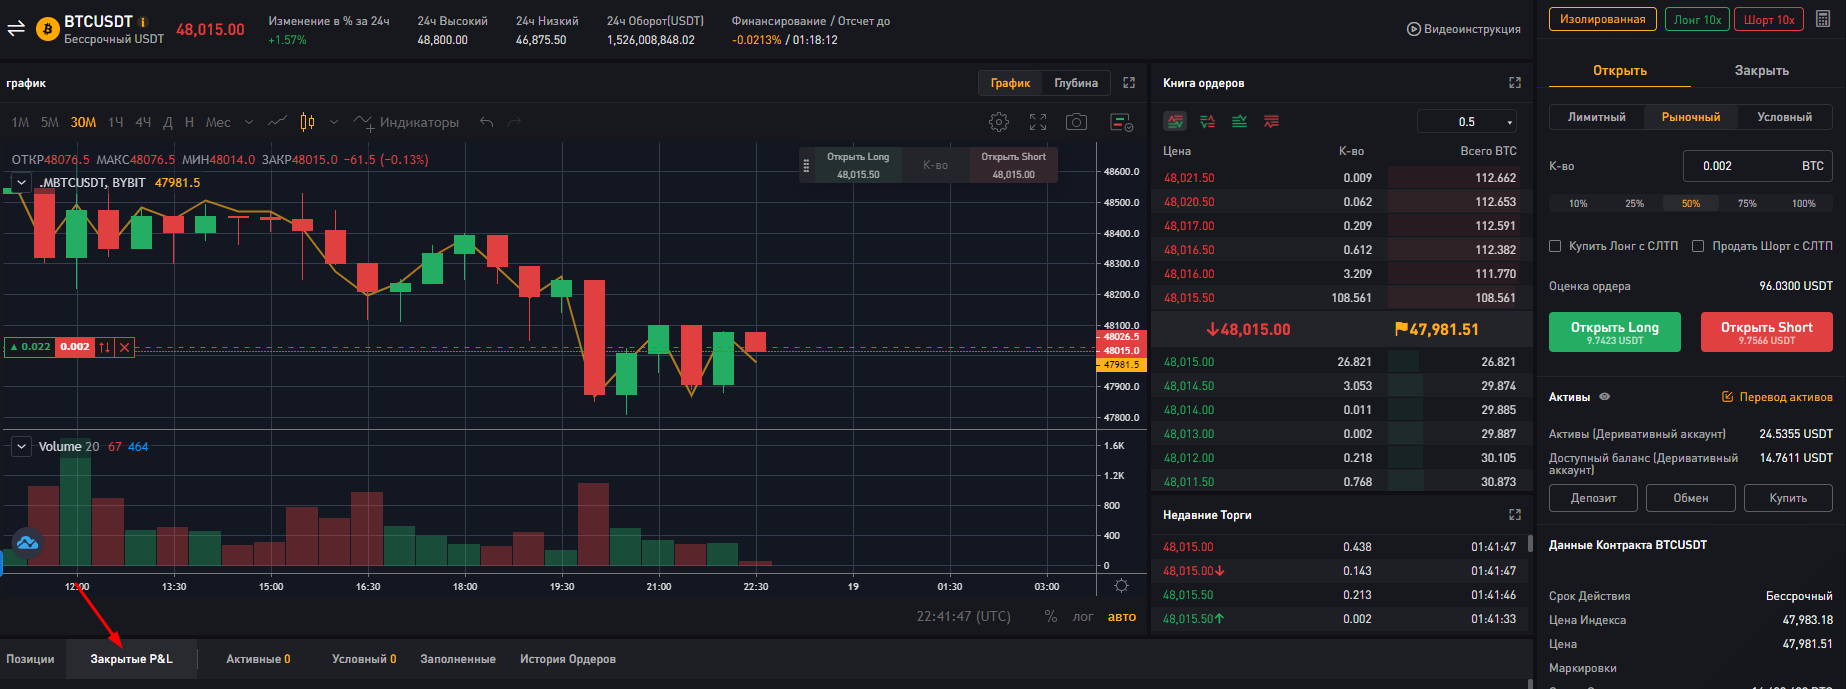Toggle percent scale on the chart
Image resolution: width=1846 pixels, height=689 pixels.
coord(1051,616)
